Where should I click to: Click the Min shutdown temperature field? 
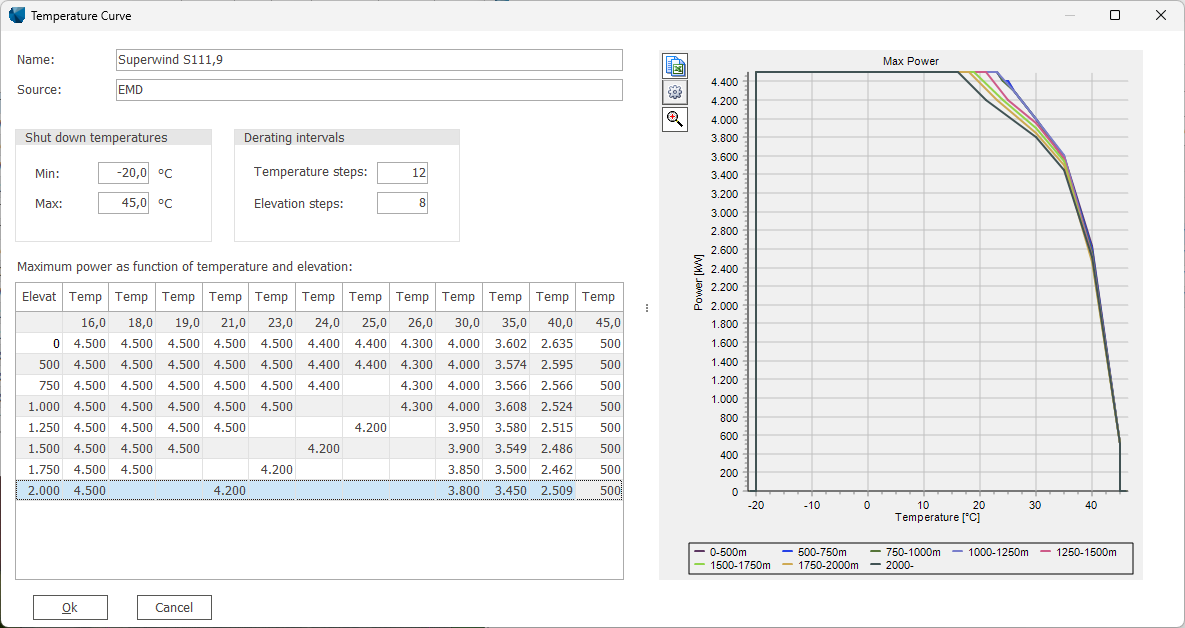tap(123, 172)
